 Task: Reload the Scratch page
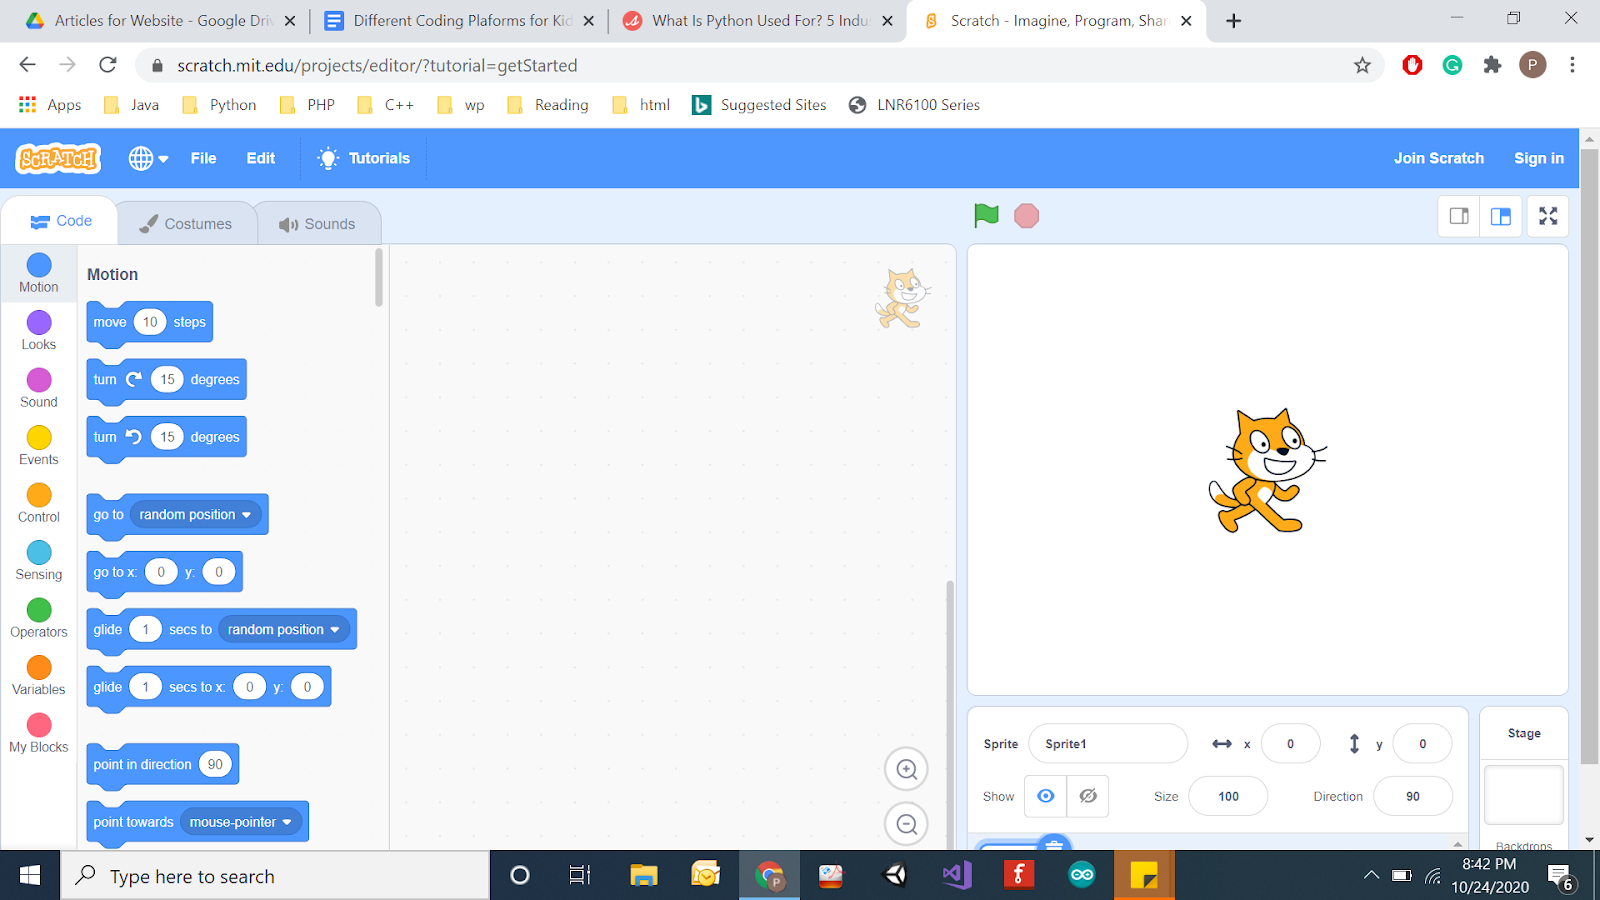coord(108,65)
